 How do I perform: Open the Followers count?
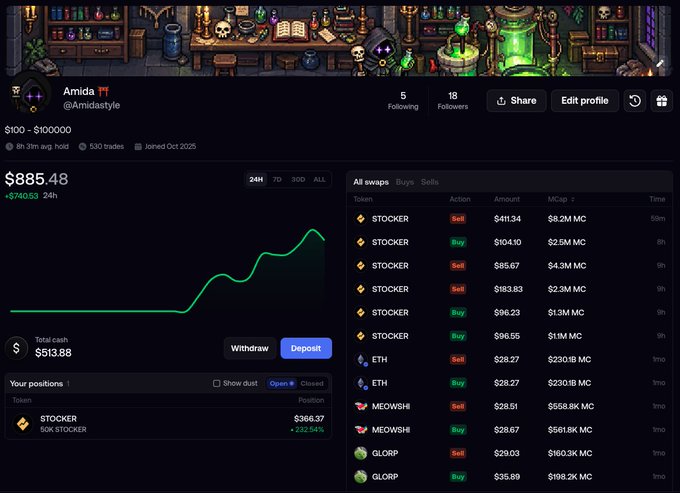click(x=452, y=100)
